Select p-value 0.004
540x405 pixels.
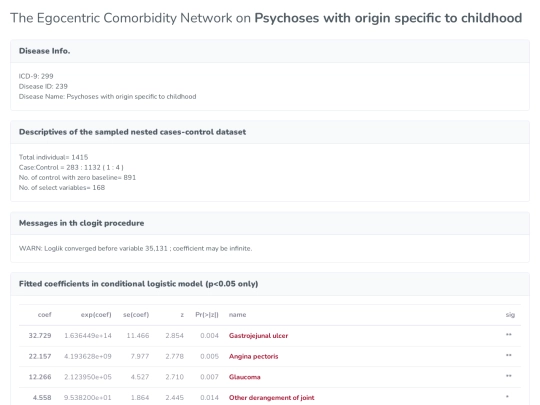tap(209, 336)
